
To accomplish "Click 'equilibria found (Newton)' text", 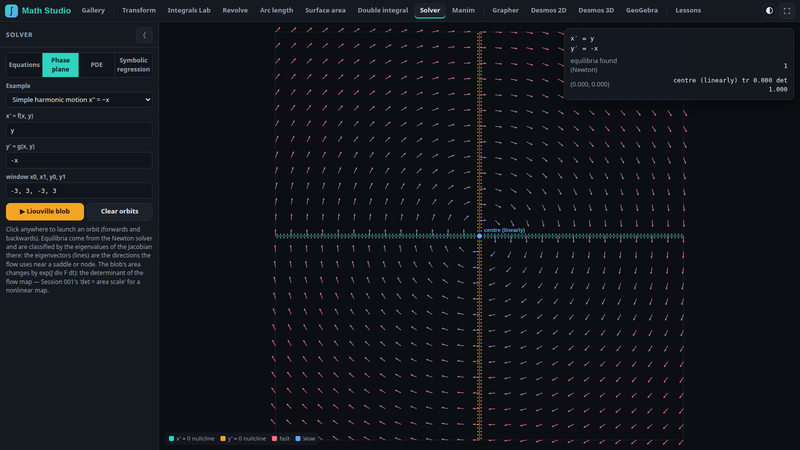I will pyautogui.click(x=593, y=65).
